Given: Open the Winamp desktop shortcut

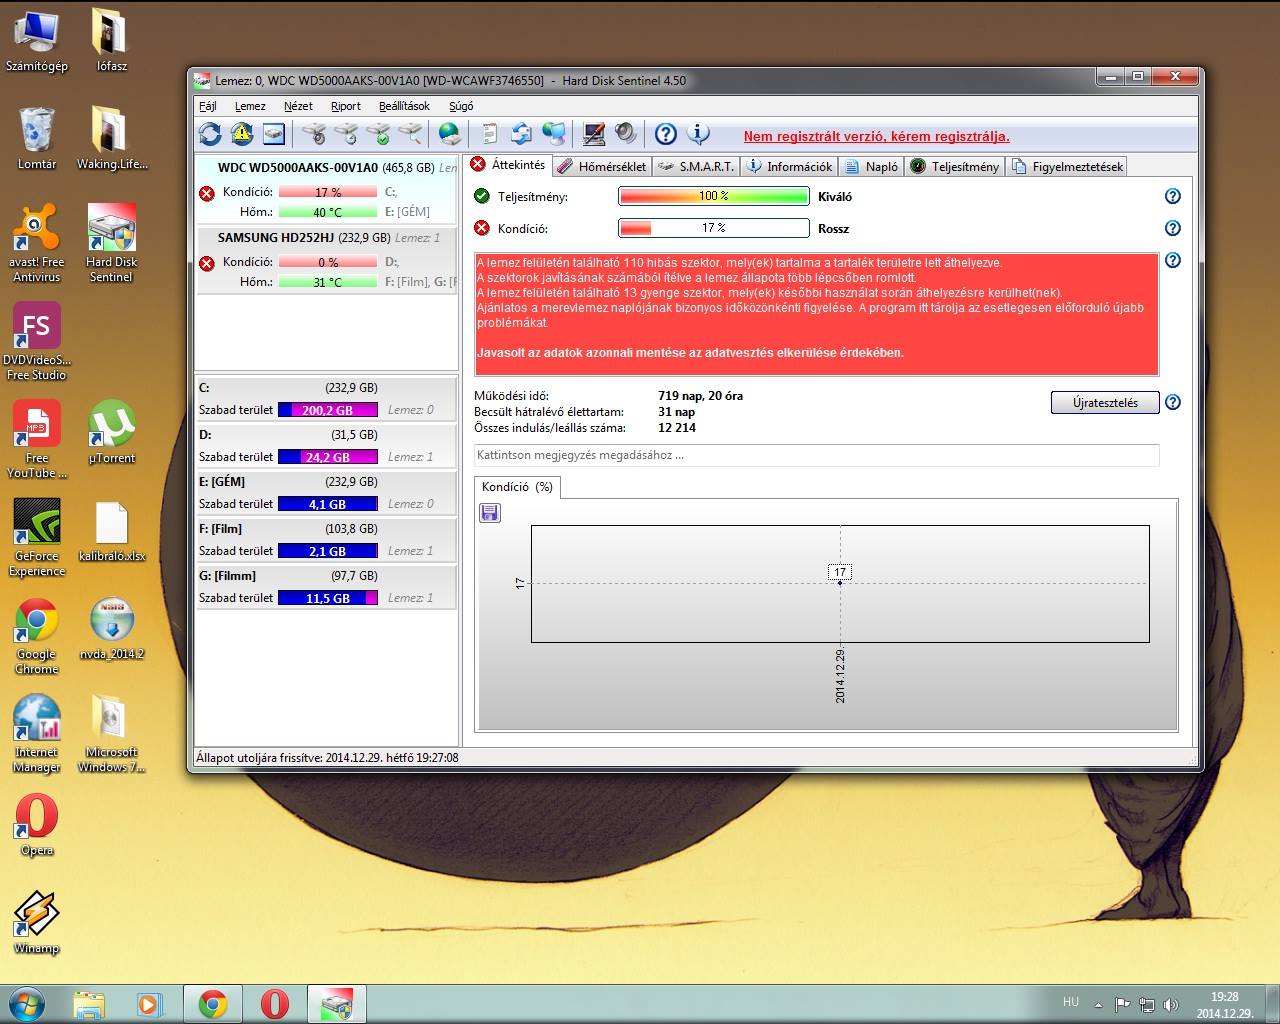Looking at the screenshot, I should click(36, 922).
